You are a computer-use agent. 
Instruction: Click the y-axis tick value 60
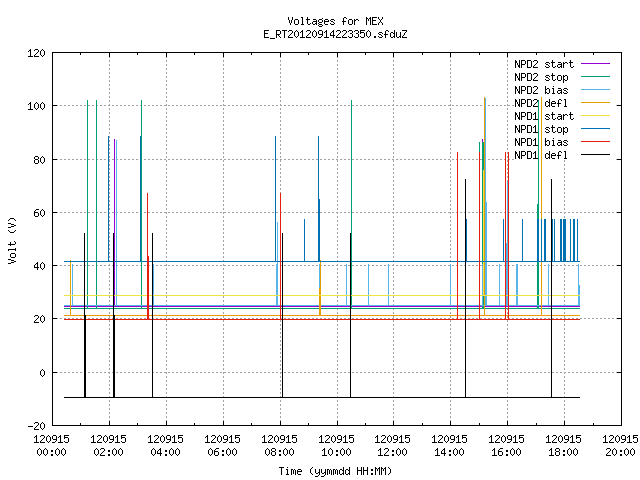point(39,213)
